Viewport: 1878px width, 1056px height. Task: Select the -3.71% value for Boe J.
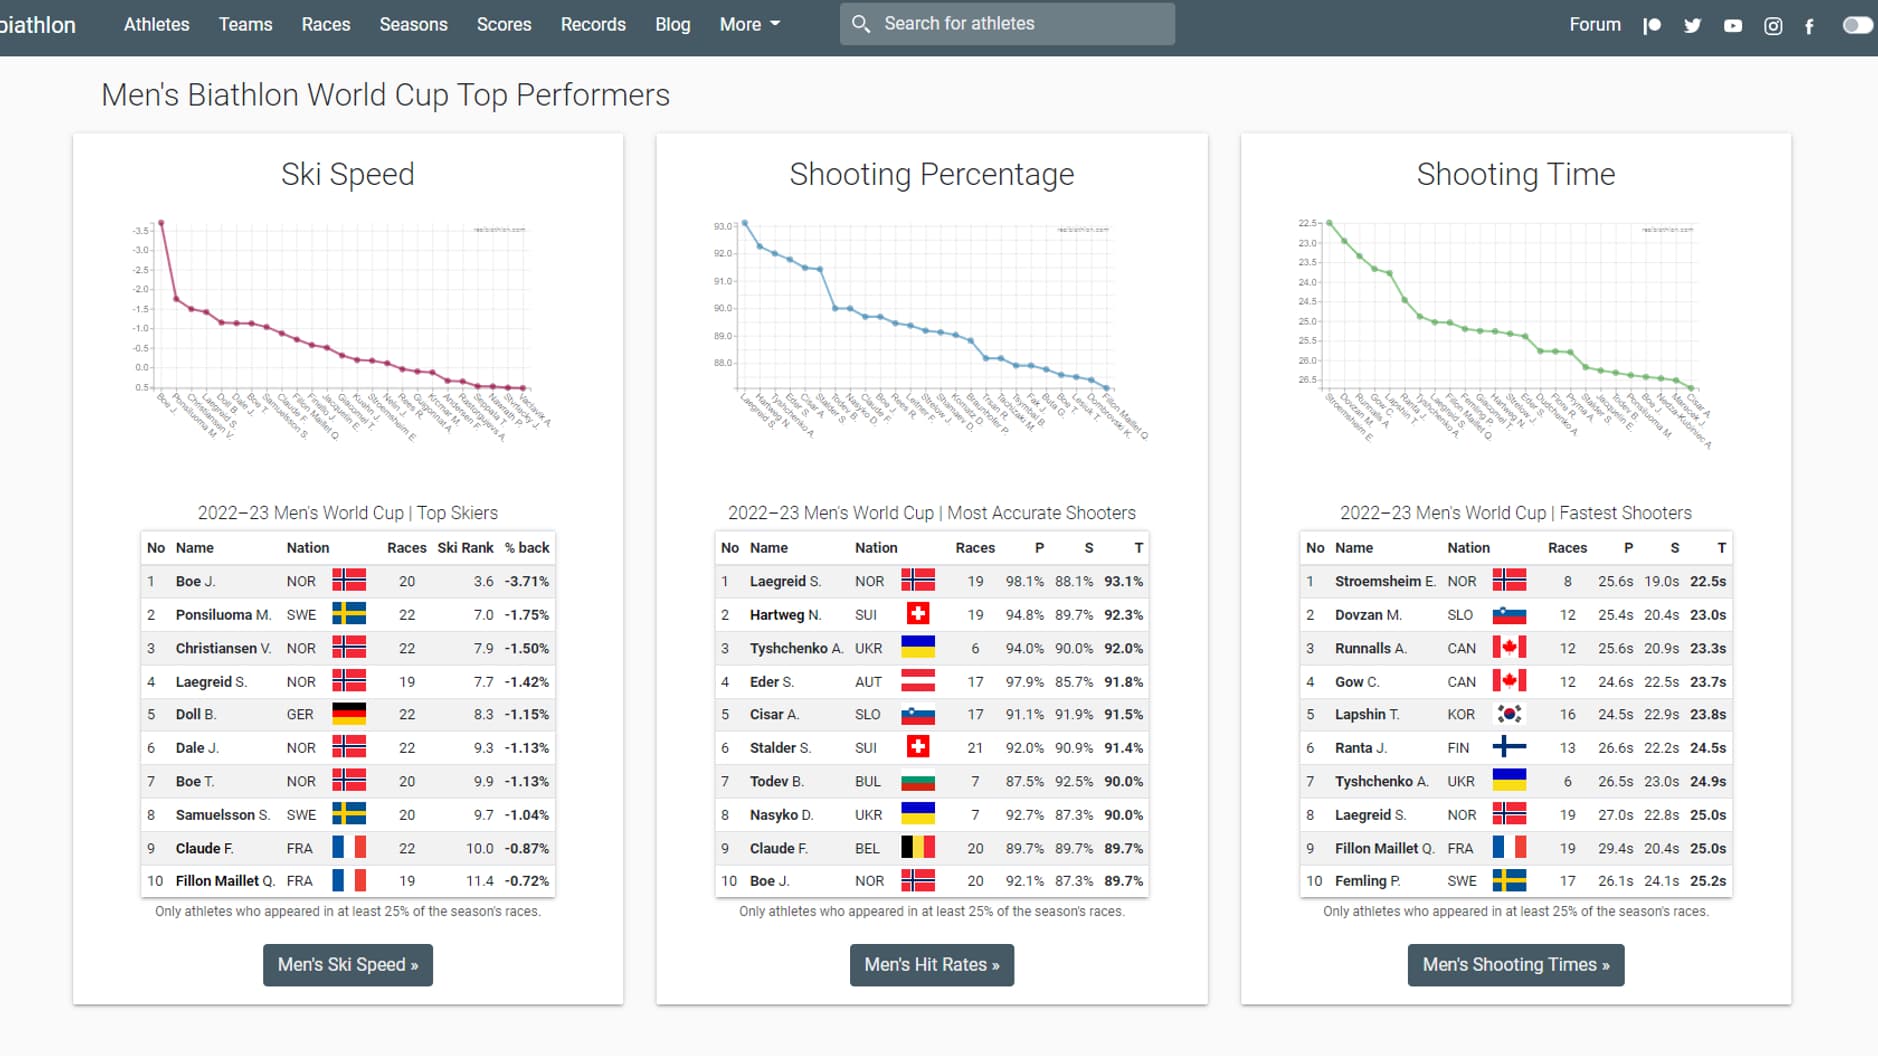coord(527,581)
